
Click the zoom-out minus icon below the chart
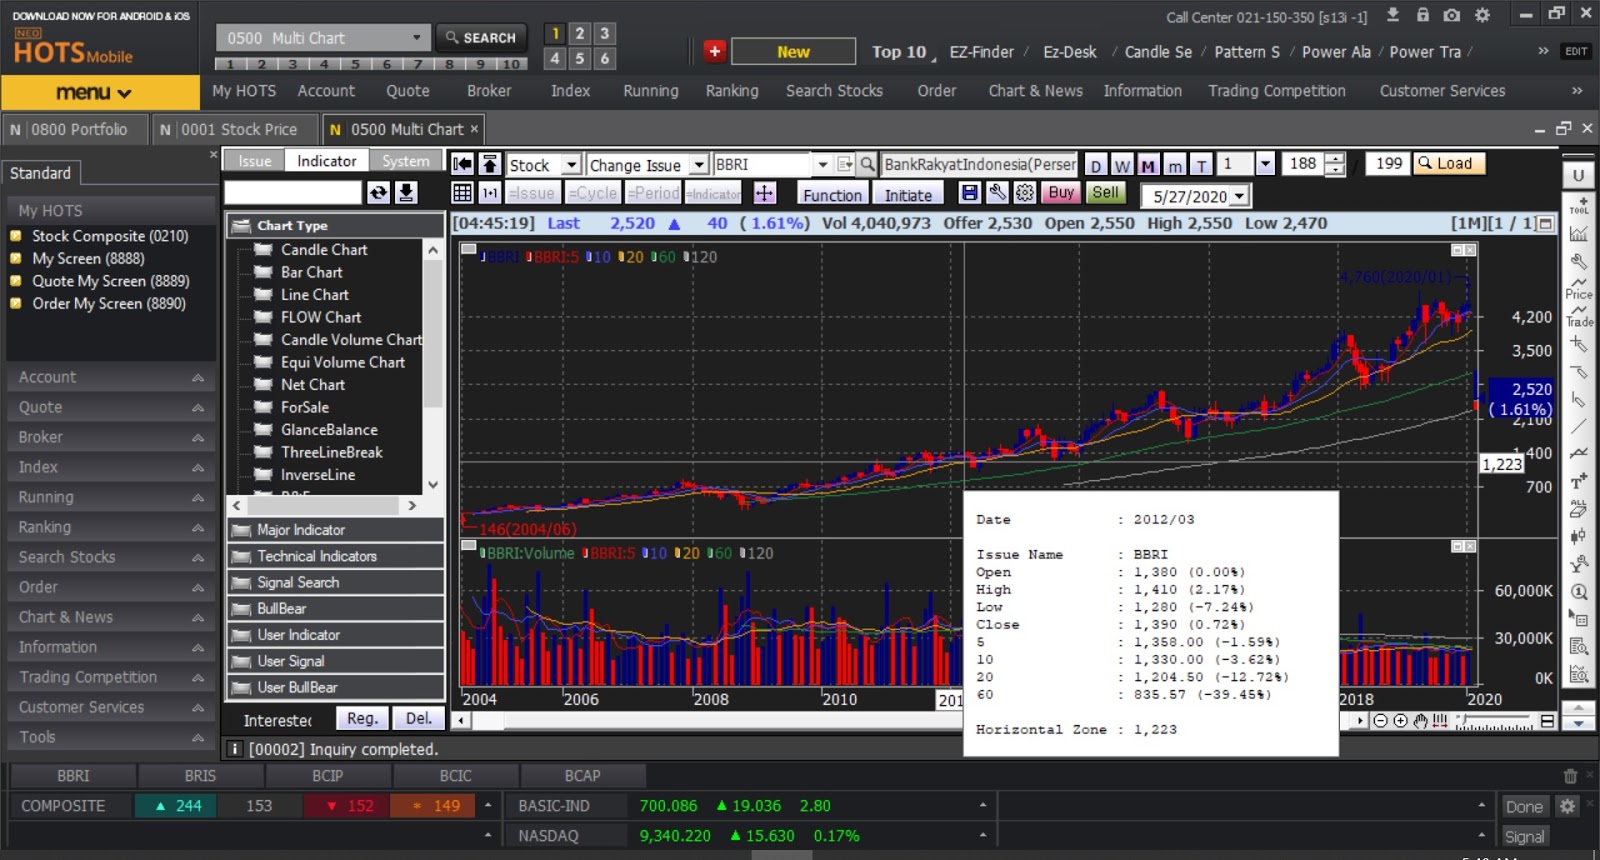pos(1381,721)
